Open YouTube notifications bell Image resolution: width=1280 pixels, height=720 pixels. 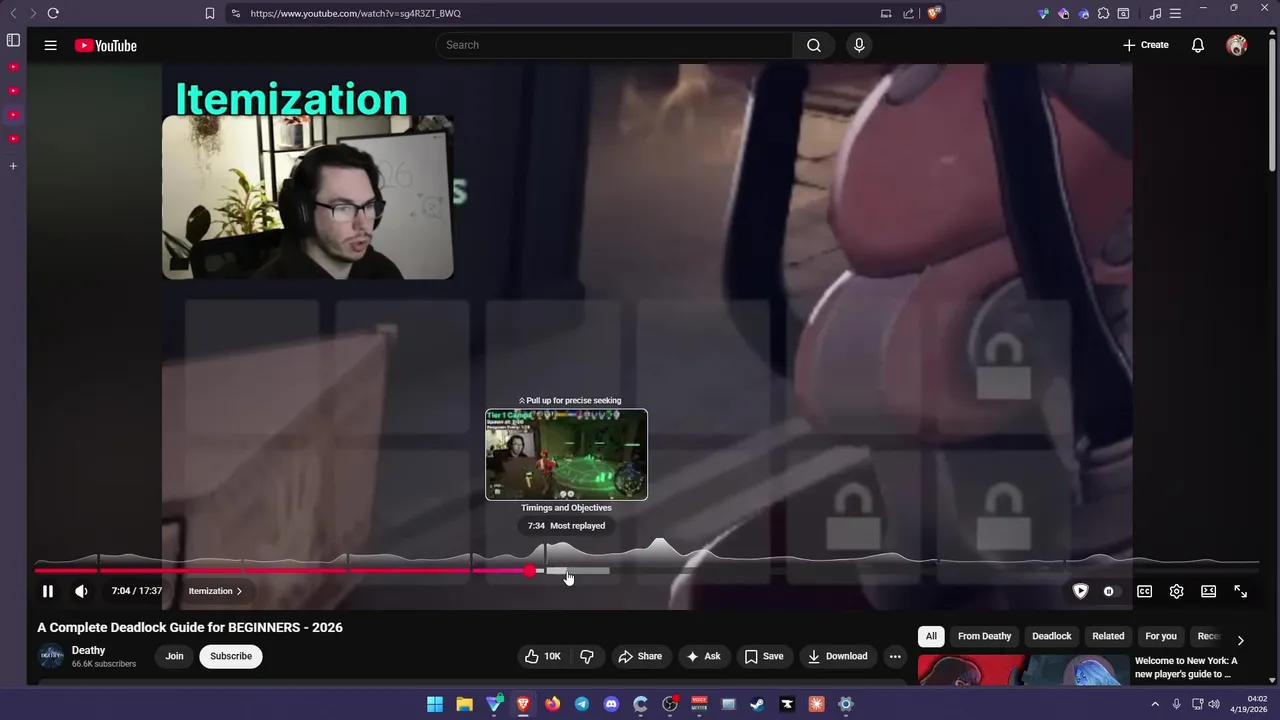click(1197, 45)
